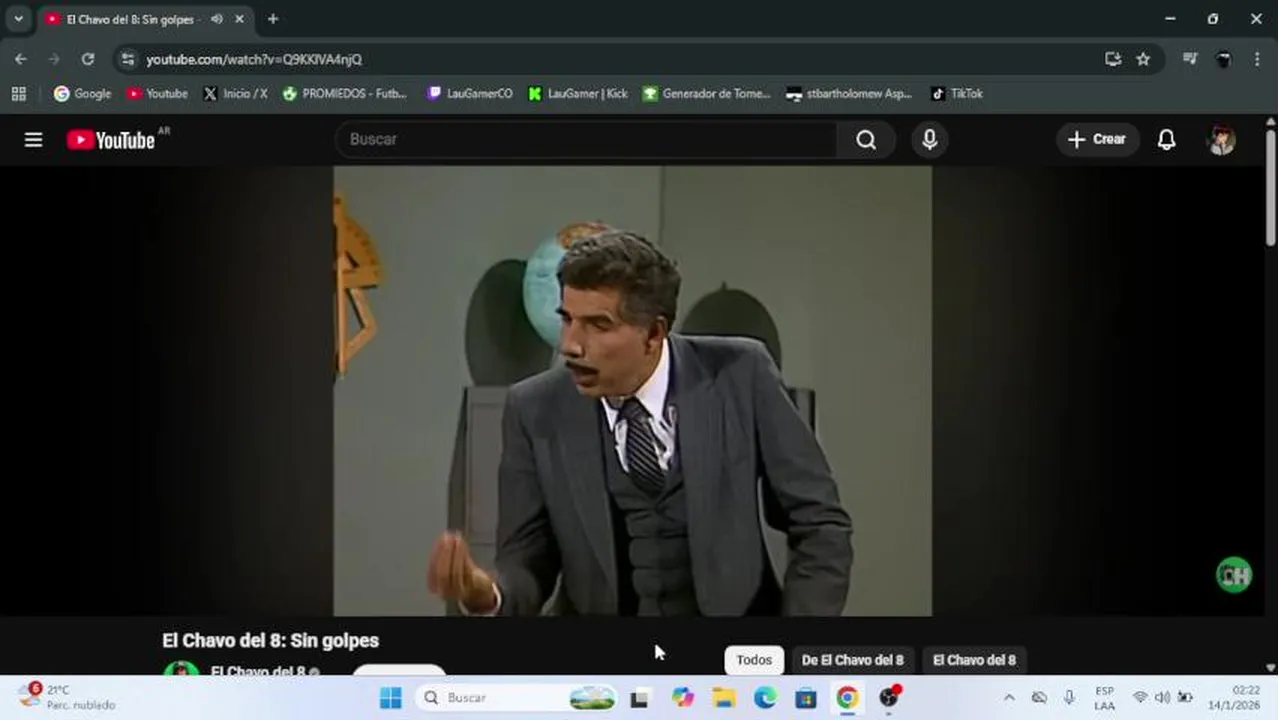This screenshot has width=1278, height=720.
Task: Open the Google bookmark
Action: point(83,93)
